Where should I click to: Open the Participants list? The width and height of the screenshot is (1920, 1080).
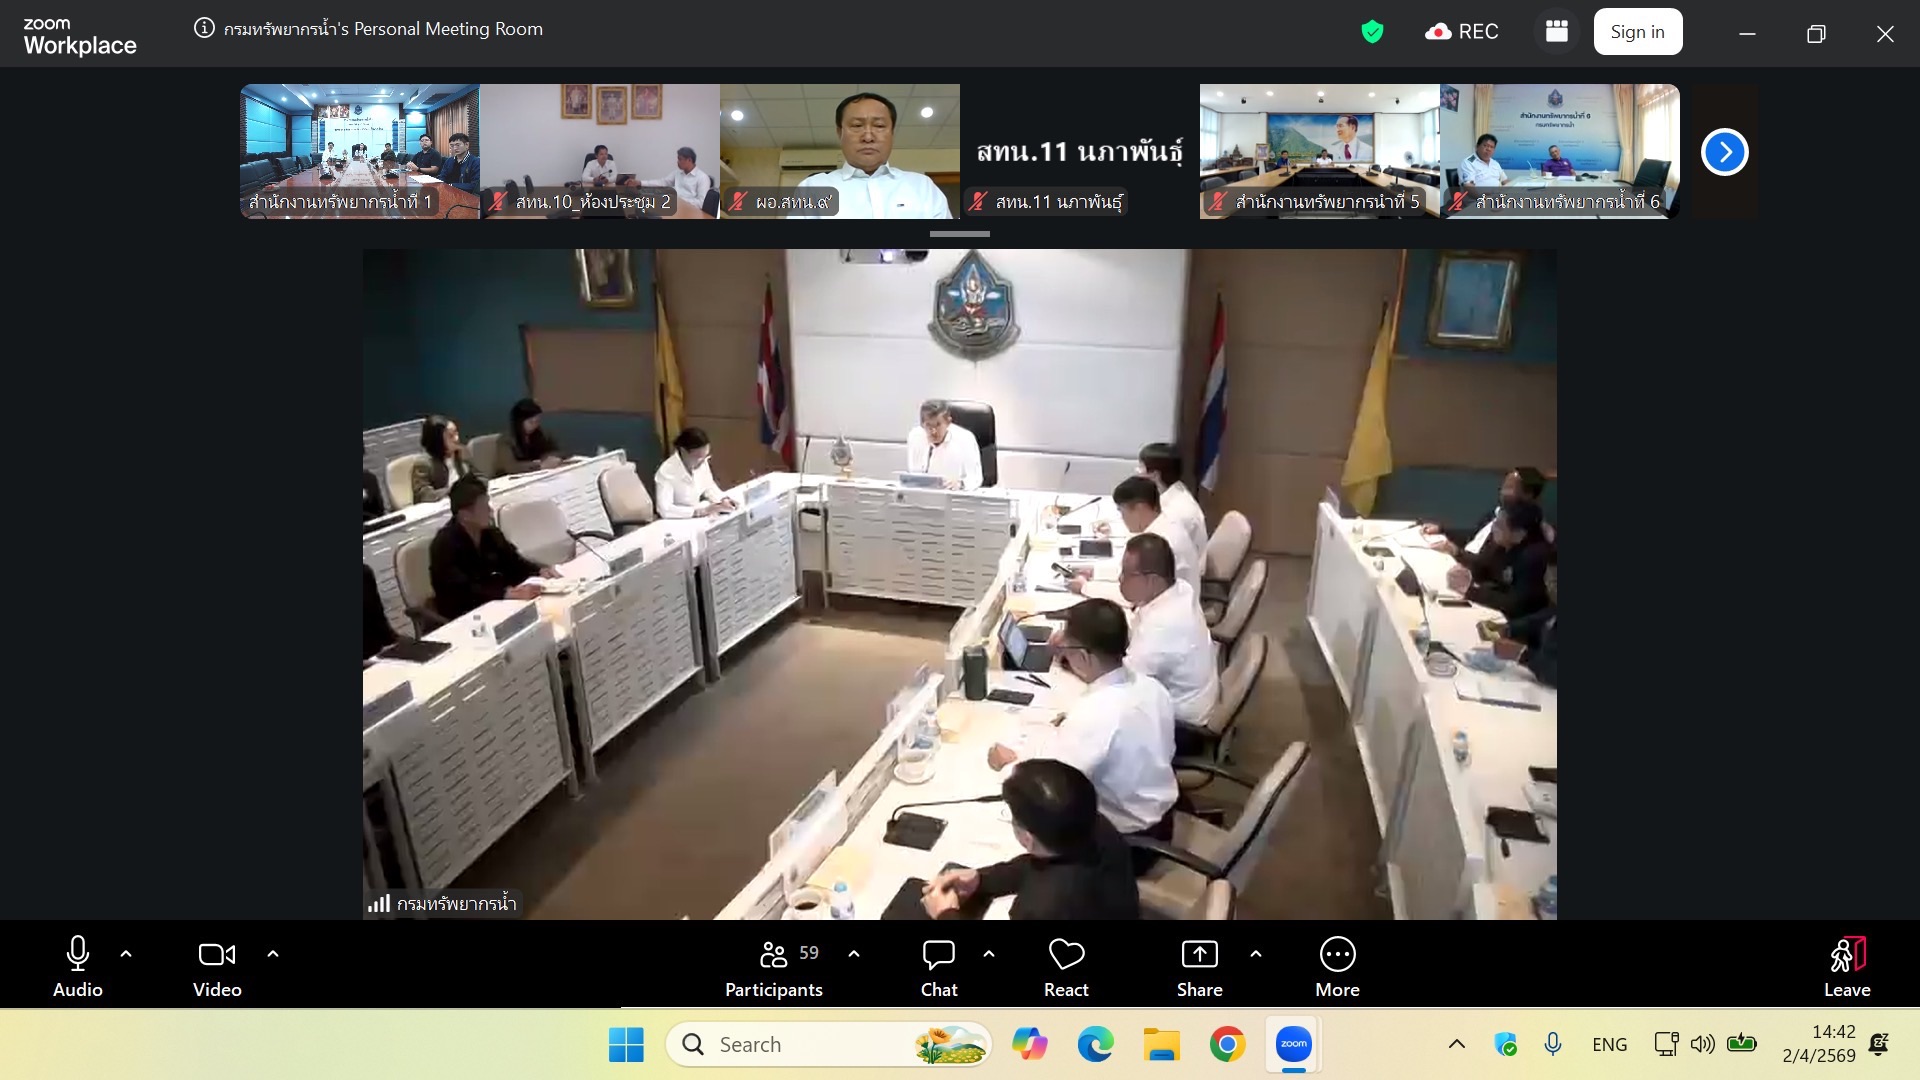pos(774,966)
